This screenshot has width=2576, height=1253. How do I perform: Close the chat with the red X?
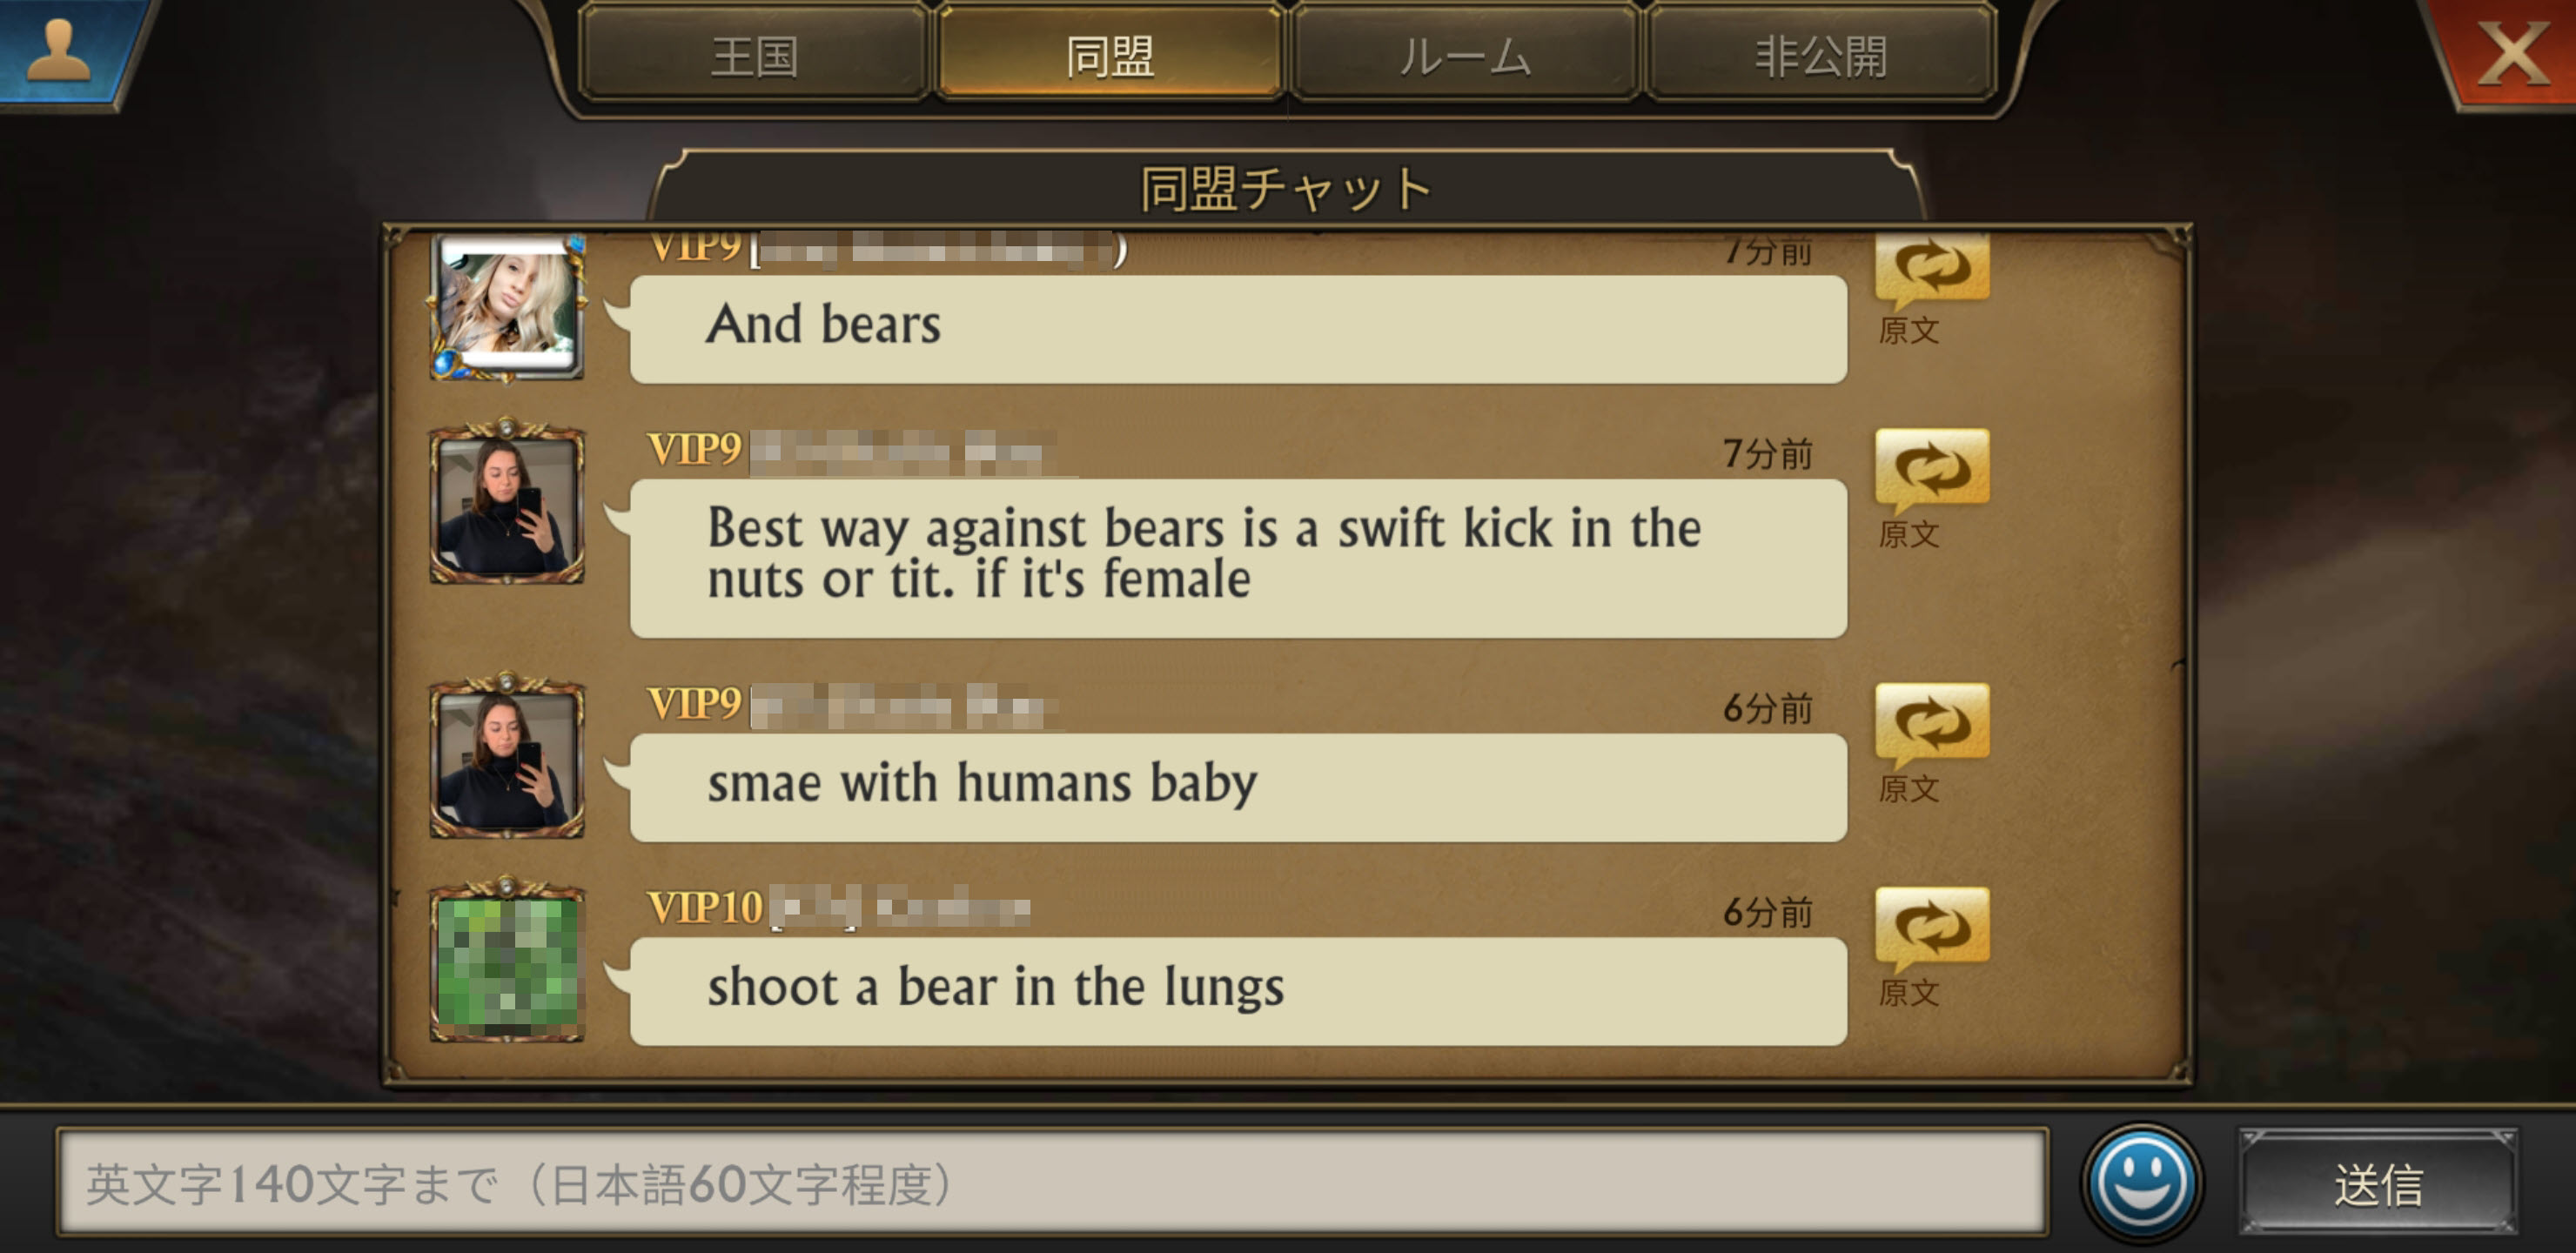(x=2511, y=53)
